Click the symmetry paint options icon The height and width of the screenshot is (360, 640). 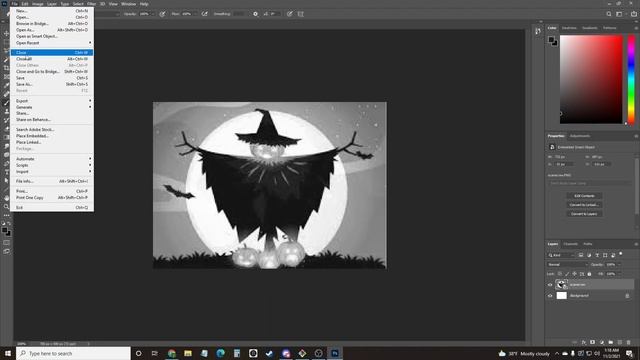point(301,14)
